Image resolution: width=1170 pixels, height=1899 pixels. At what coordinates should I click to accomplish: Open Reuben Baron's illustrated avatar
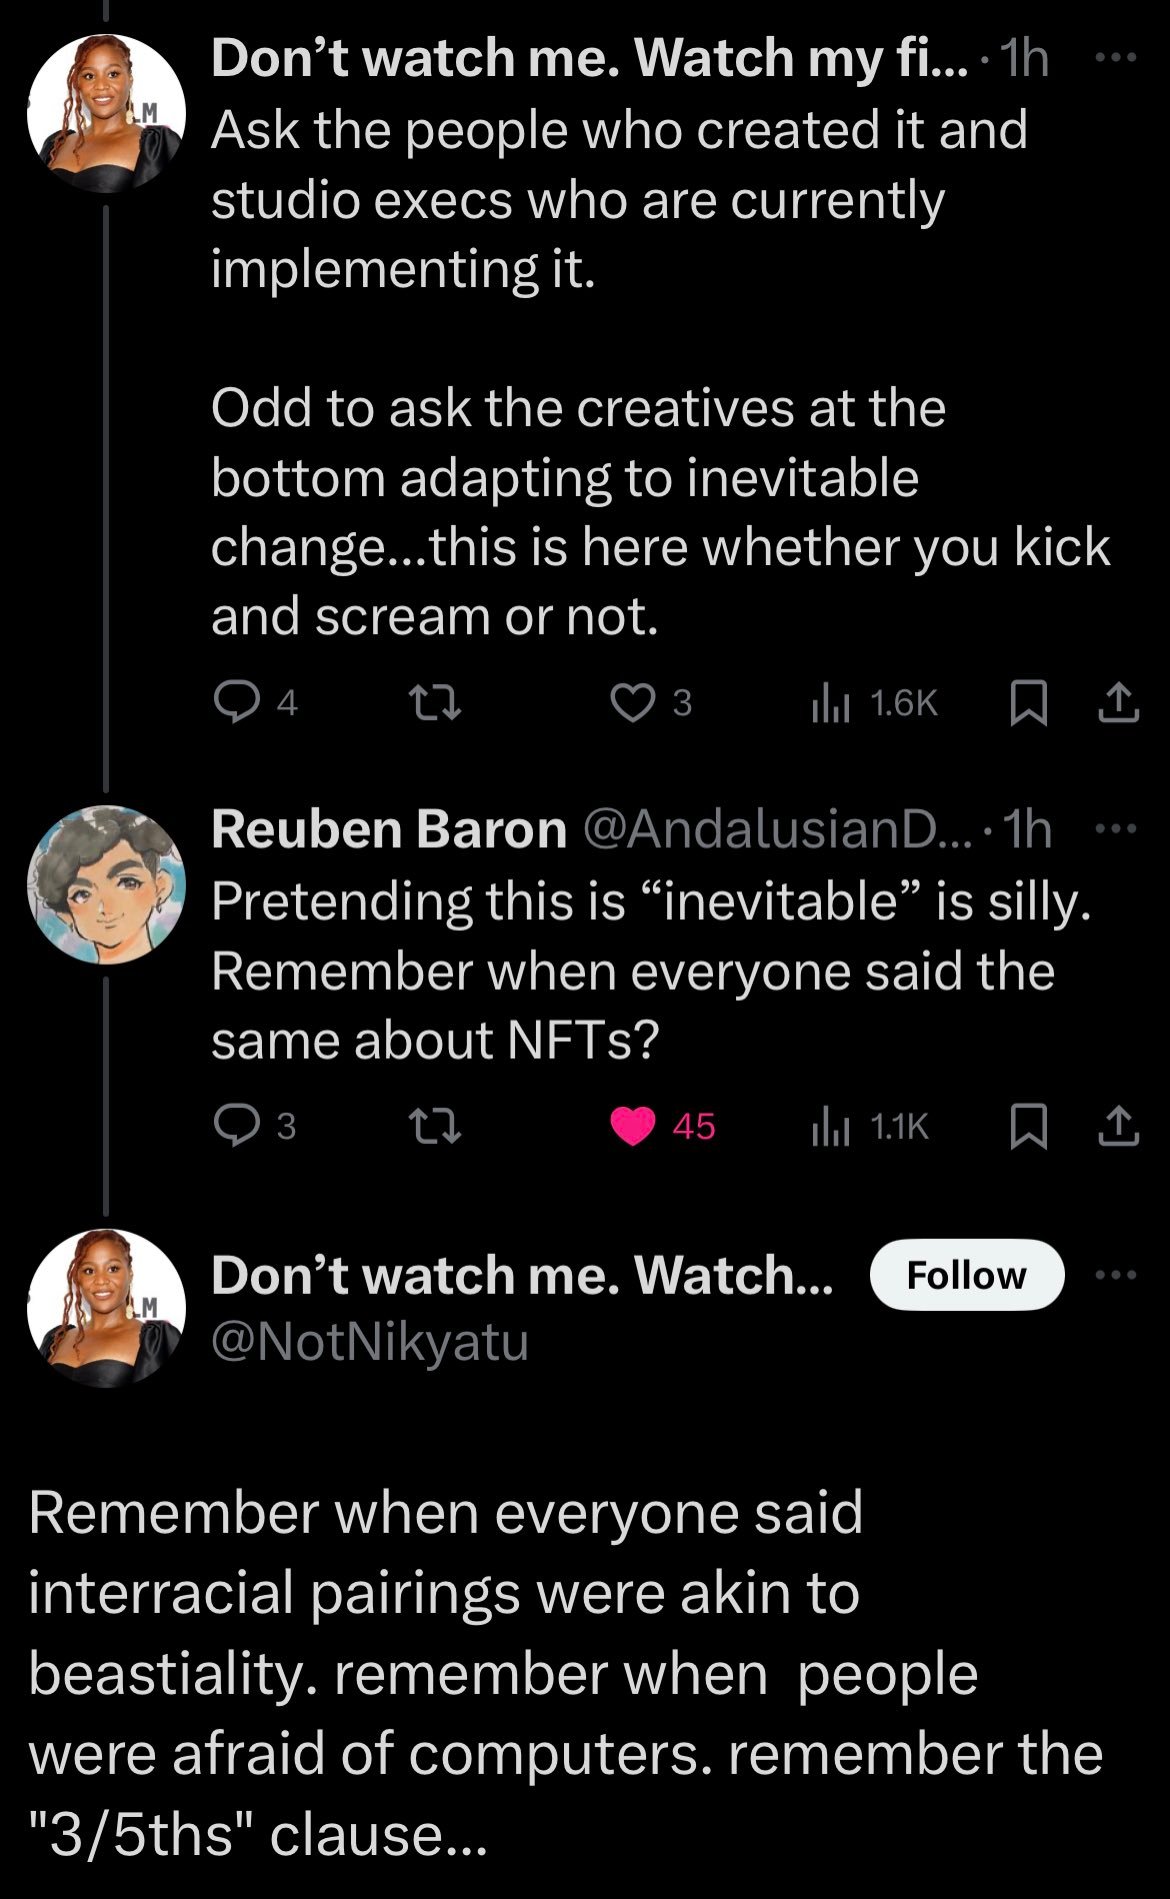[106, 884]
